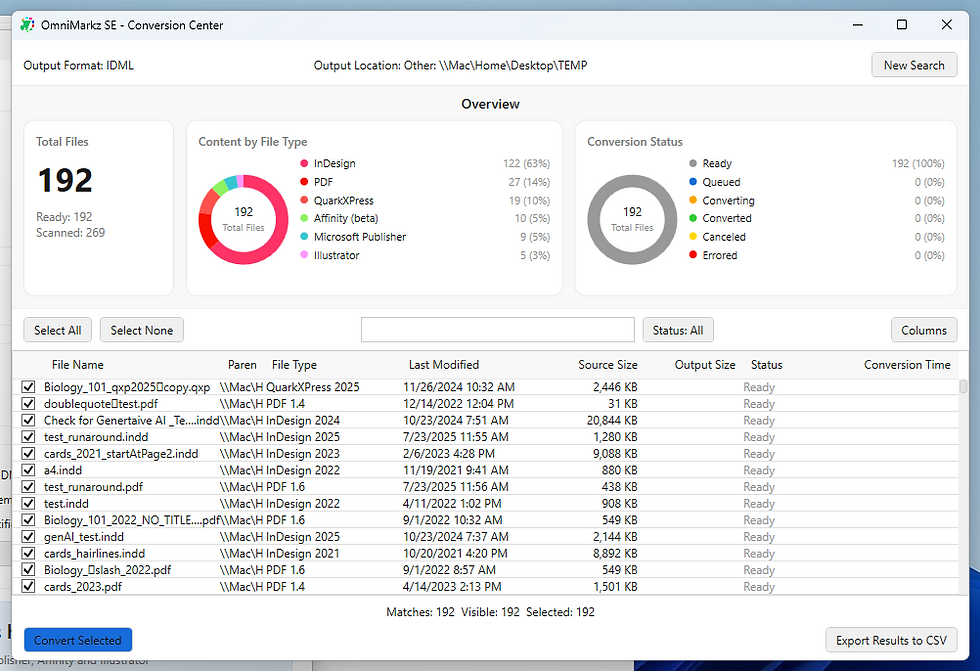The width and height of the screenshot is (980, 671).
Task: Click the New Search button
Action: (x=914, y=65)
